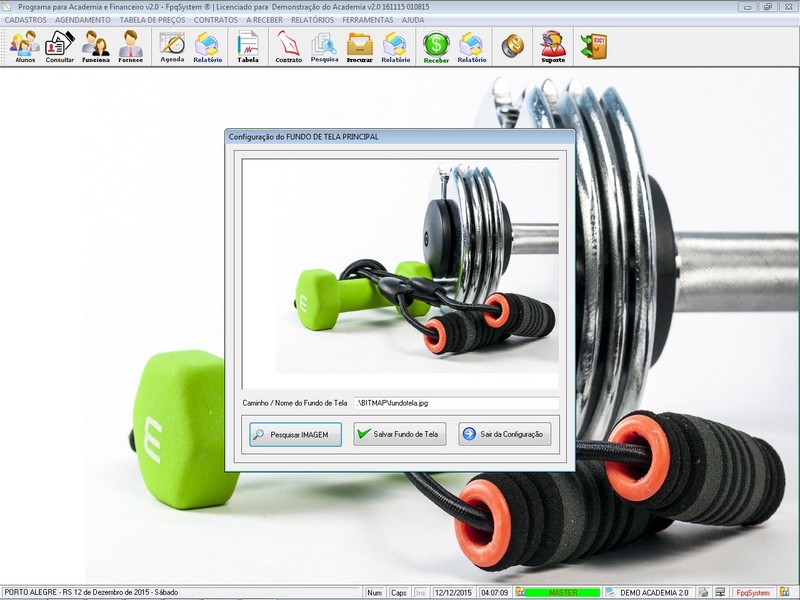Open the TABELA DE PREÇOS menu
The width and height of the screenshot is (800, 600).
point(152,20)
